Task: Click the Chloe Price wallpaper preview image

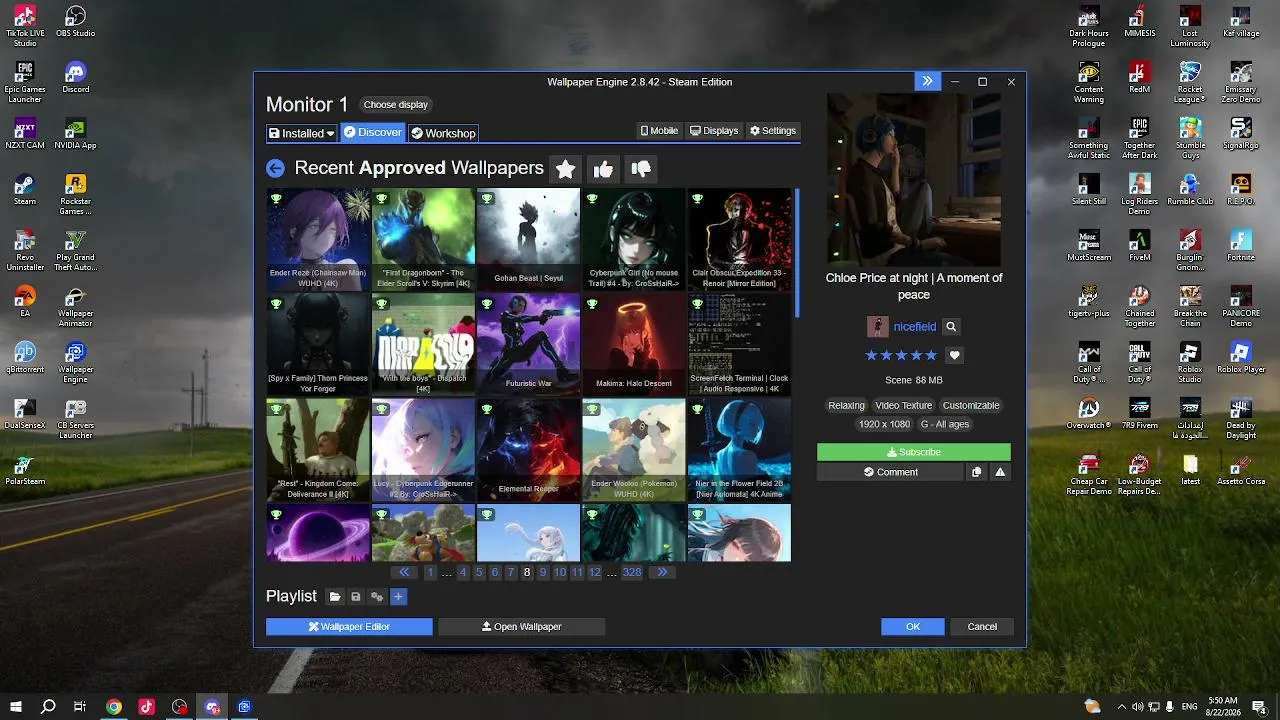Action: 914,181
